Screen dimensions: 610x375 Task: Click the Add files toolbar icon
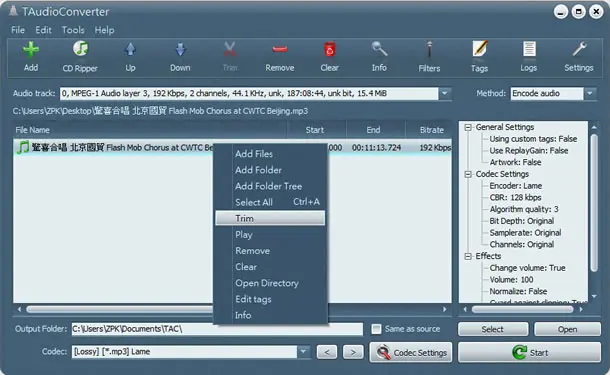coord(31,49)
